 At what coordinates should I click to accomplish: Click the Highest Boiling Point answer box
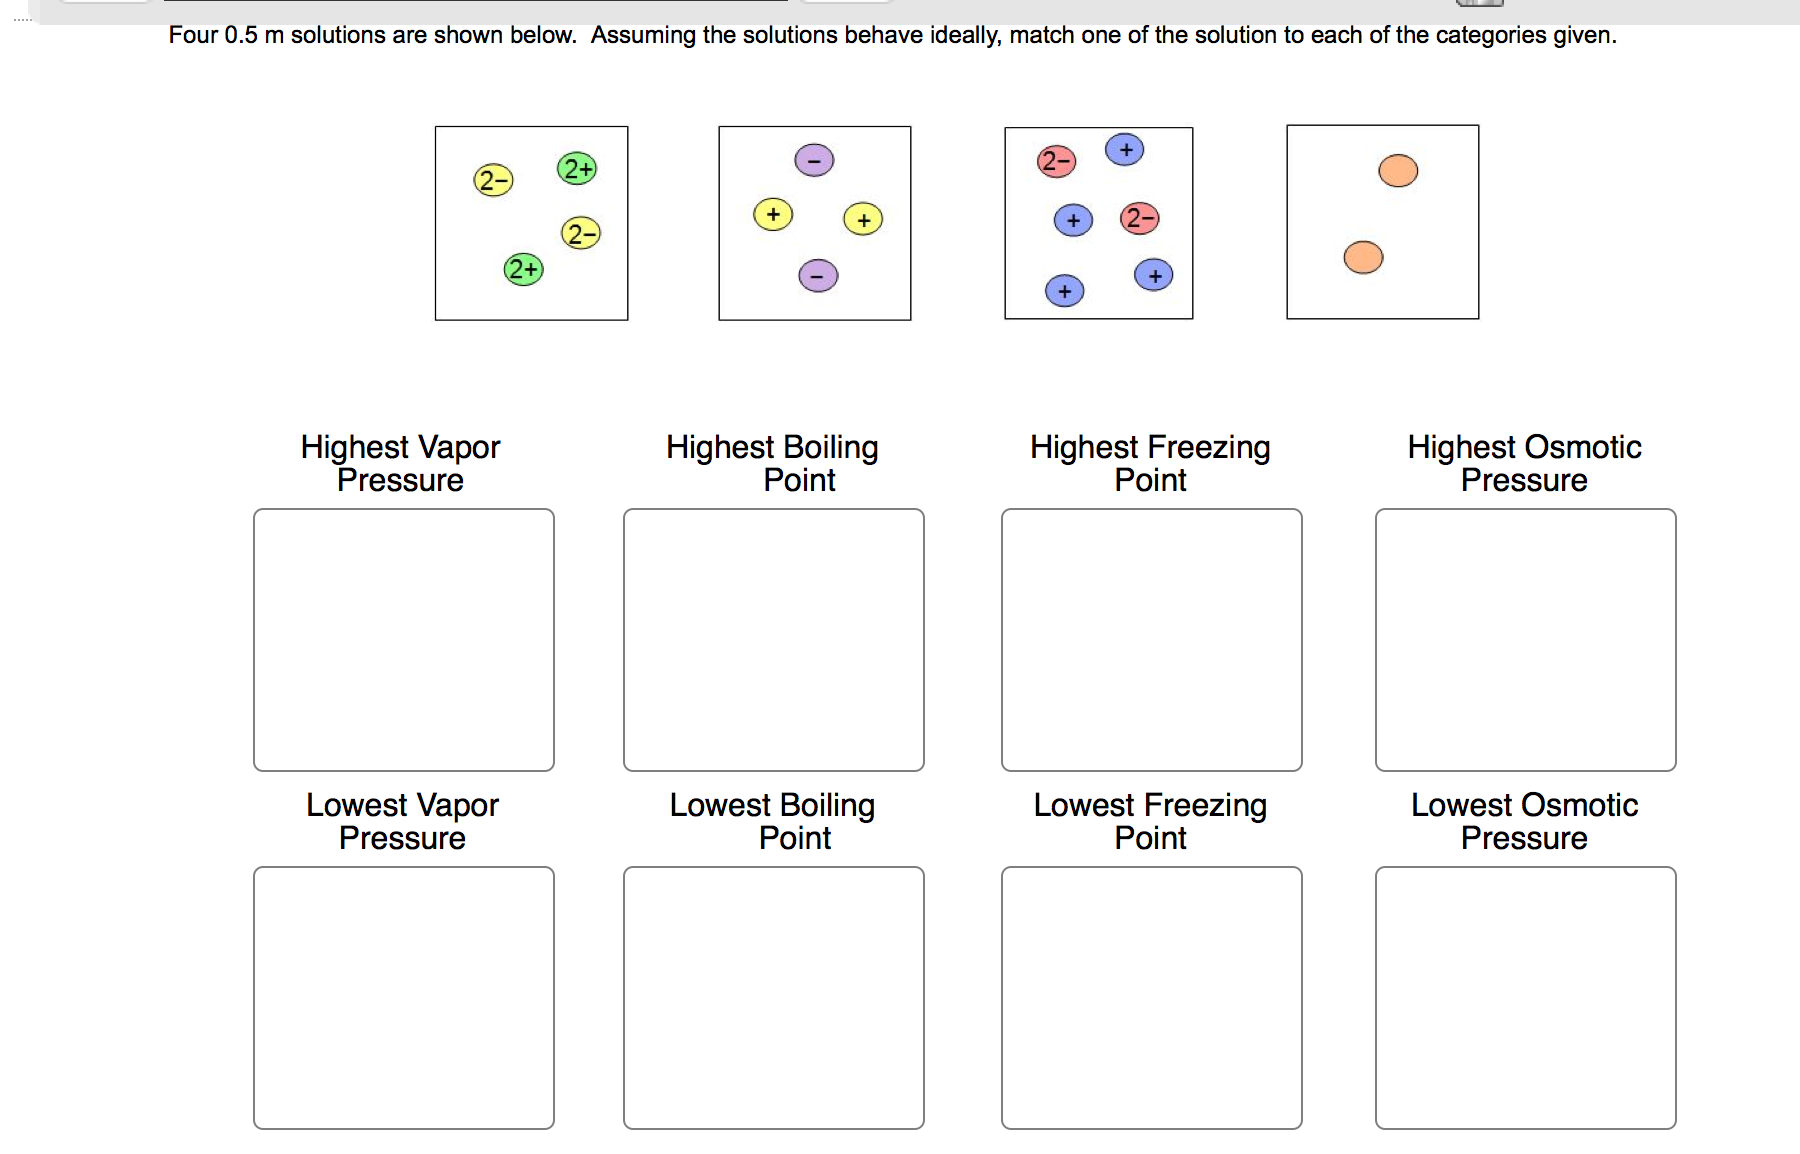[x=773, y=639]
